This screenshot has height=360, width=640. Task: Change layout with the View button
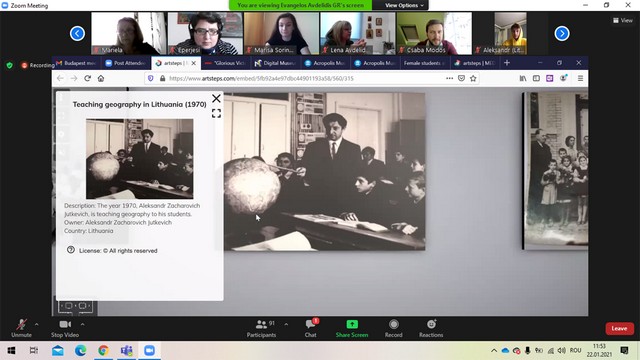[x=622, y=20]
